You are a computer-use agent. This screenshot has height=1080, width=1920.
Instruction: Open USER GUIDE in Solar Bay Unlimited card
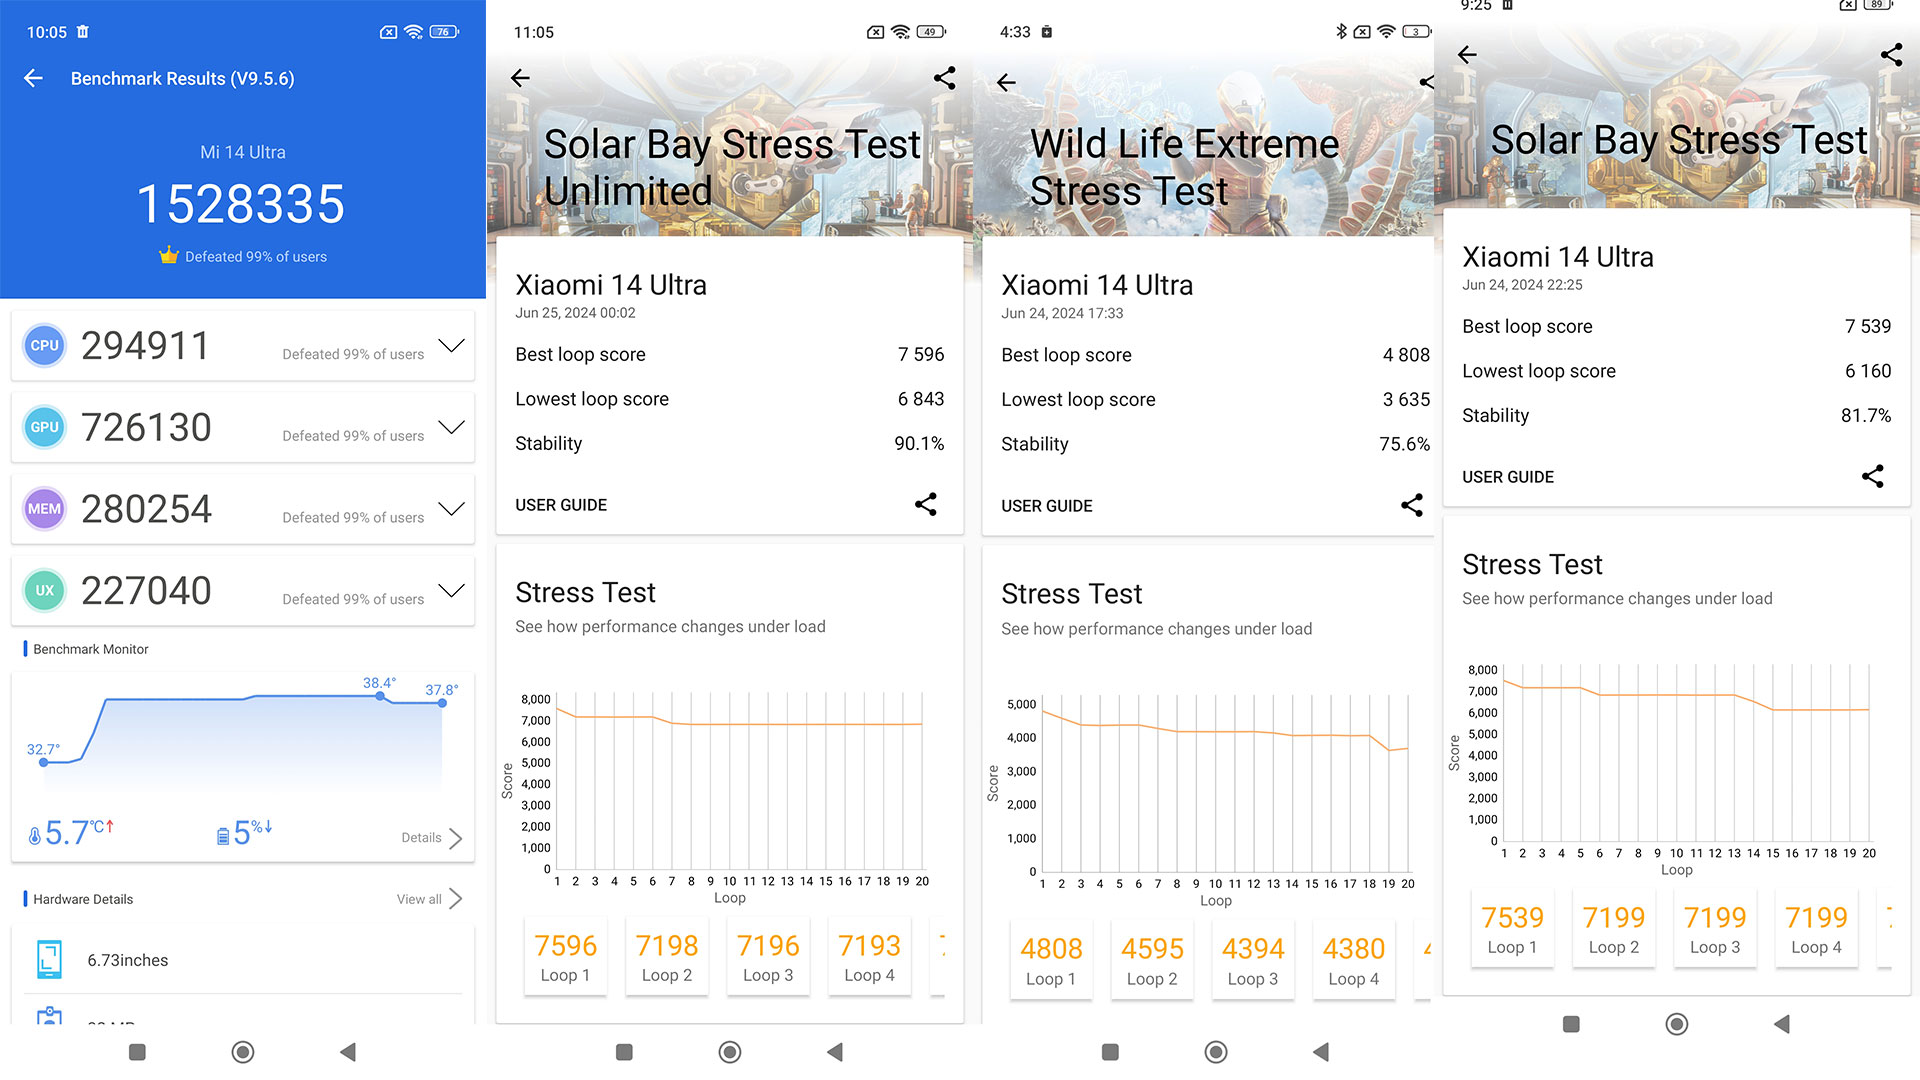point(561,505)
